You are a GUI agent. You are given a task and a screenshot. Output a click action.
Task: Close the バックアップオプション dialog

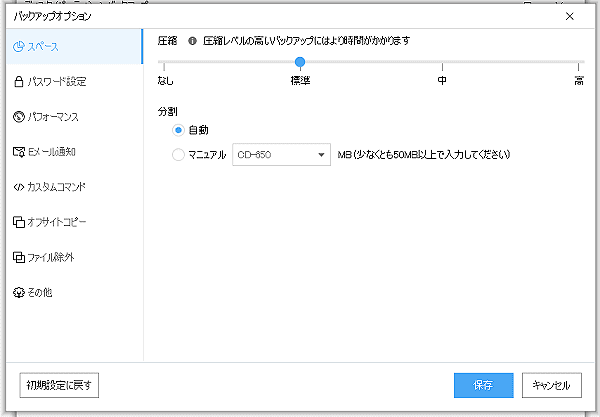point(570,16)
